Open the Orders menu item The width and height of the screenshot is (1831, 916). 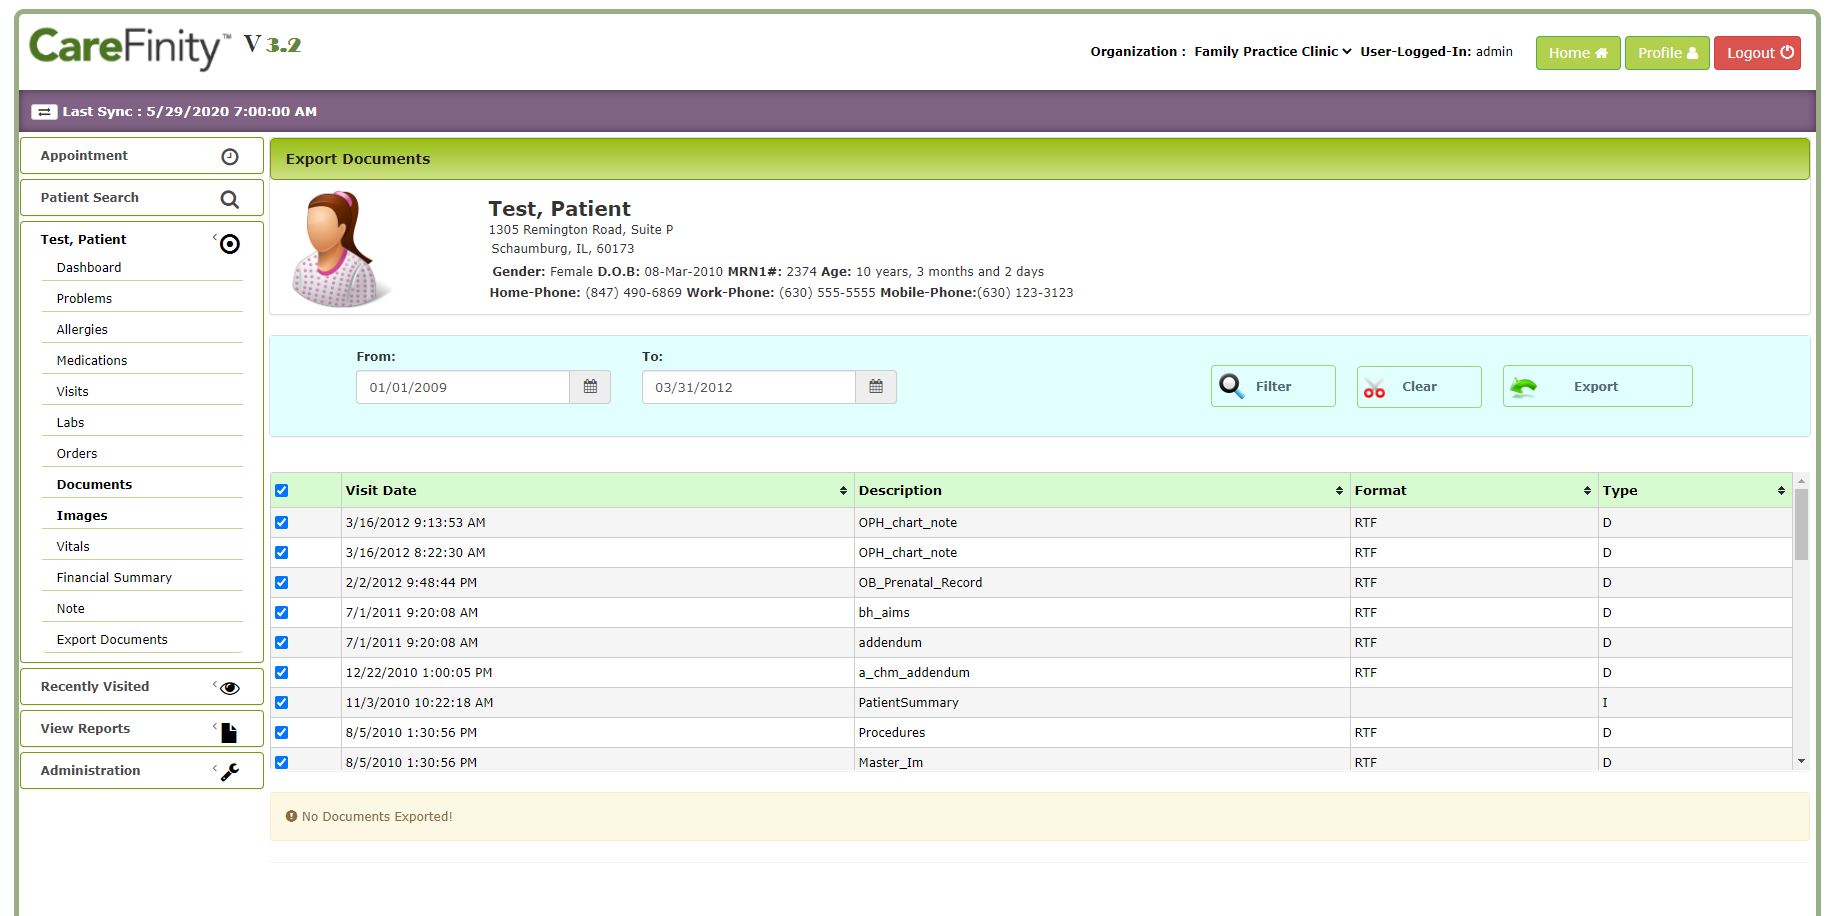tap(77, 454)
